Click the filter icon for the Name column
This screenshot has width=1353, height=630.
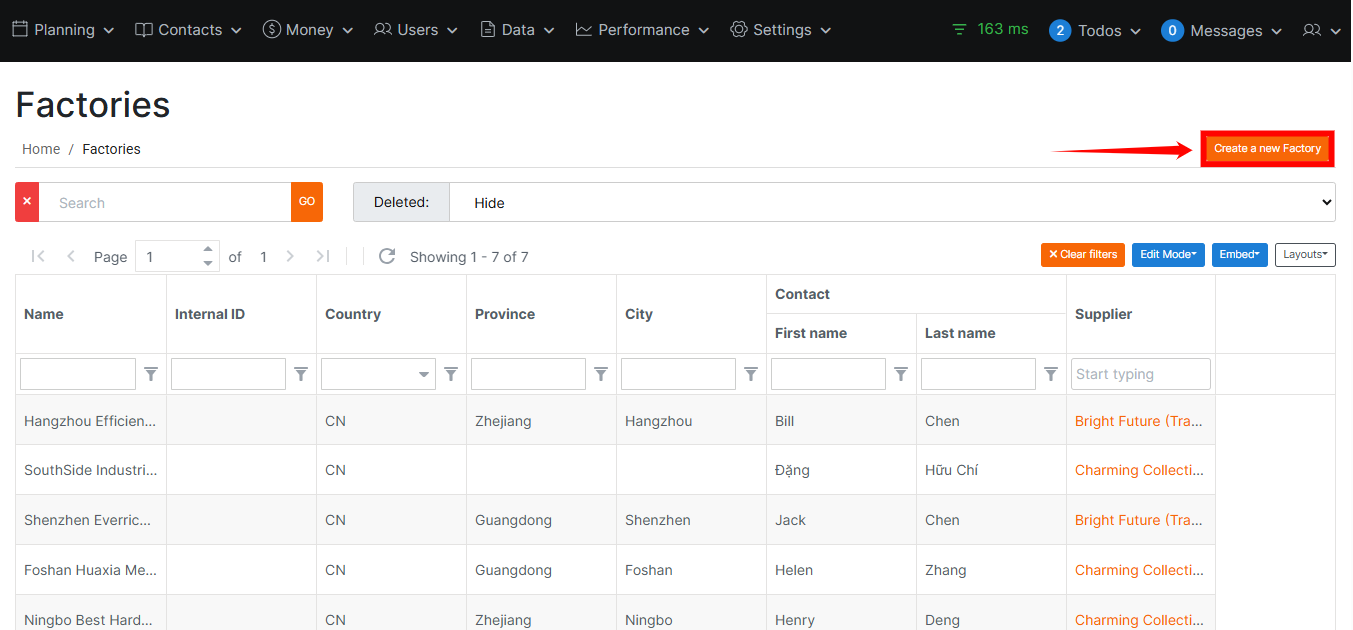(151, 374)
